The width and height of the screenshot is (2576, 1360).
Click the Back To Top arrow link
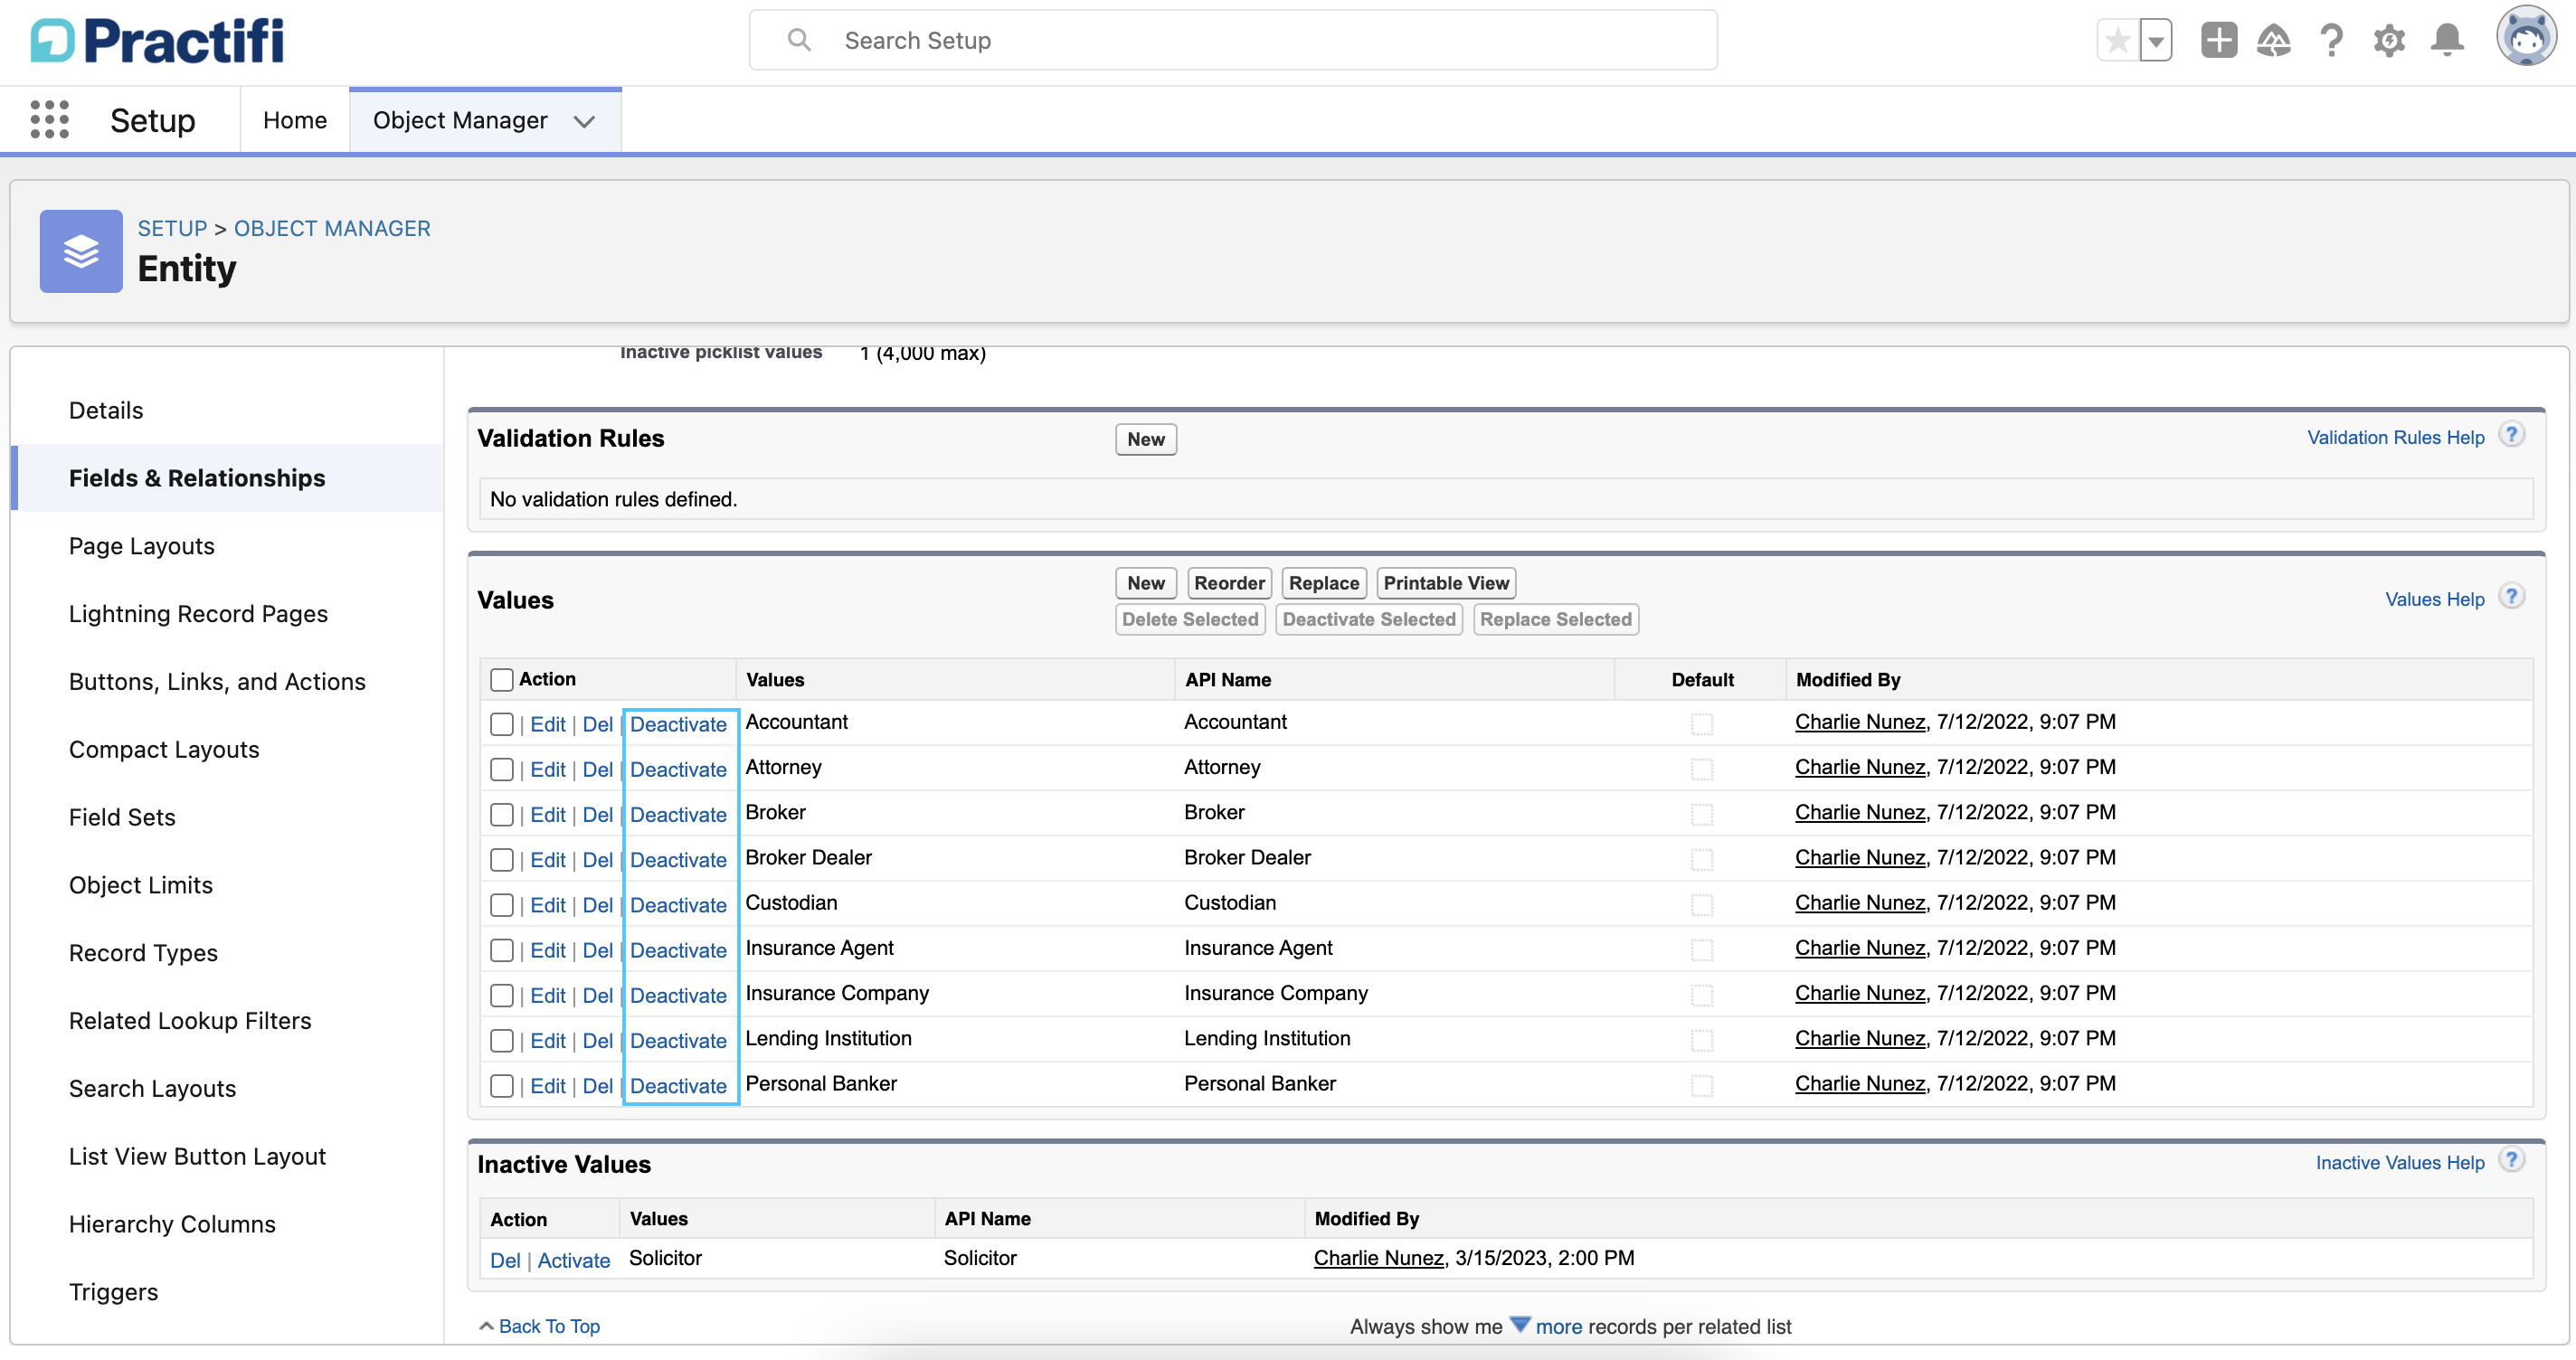(x=539, y=1326)
